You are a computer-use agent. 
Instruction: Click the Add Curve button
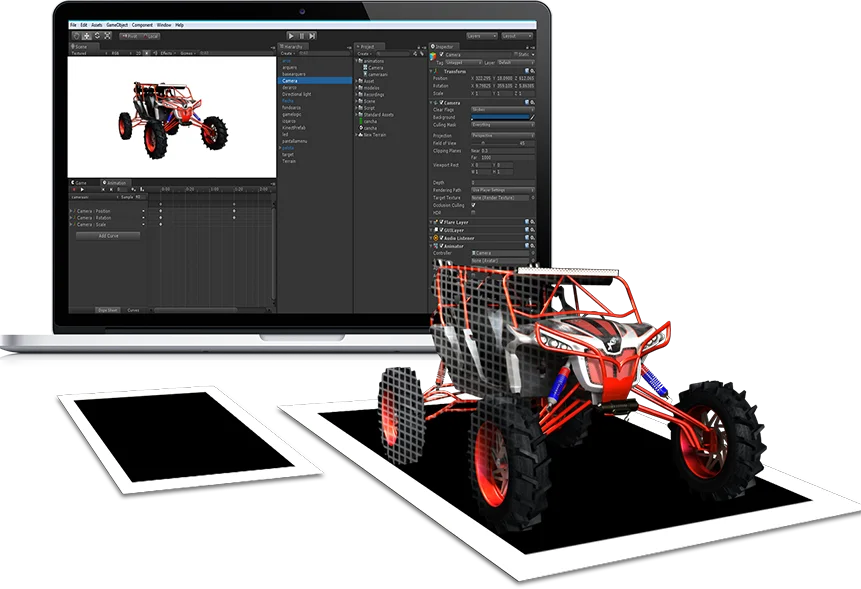click(x=108, y=236)
